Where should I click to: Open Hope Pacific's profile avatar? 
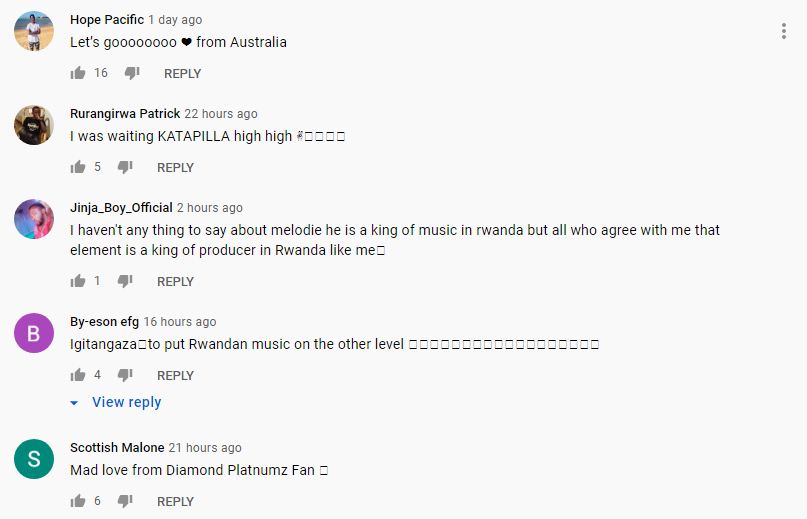pos(34,31)
